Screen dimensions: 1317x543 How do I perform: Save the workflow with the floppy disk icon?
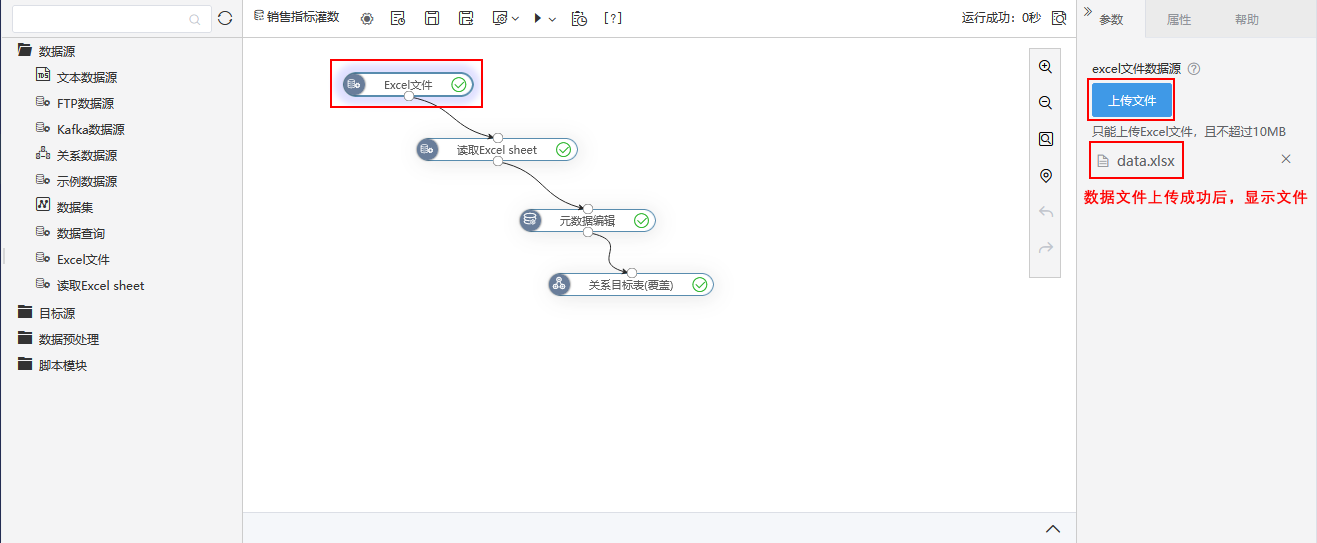point(432,18)
